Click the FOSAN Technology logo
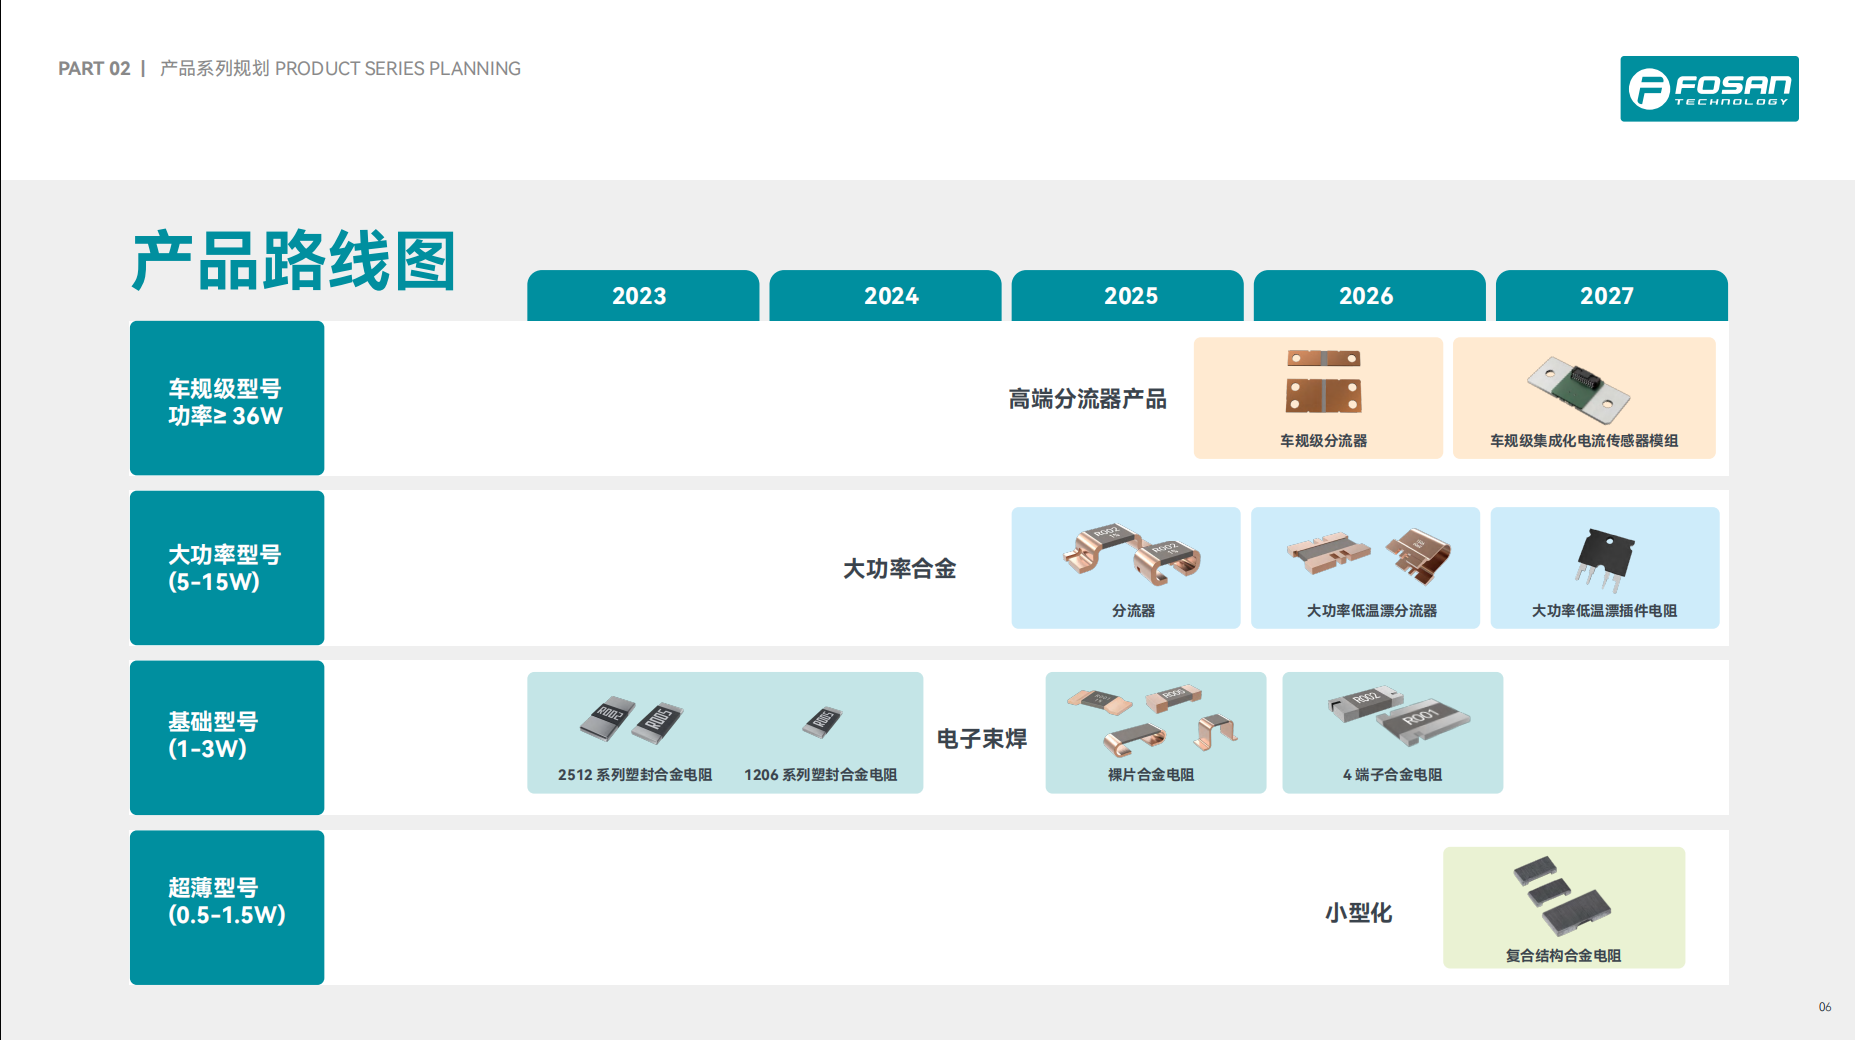The image size is (1855, 1040). pos(1708,89)
